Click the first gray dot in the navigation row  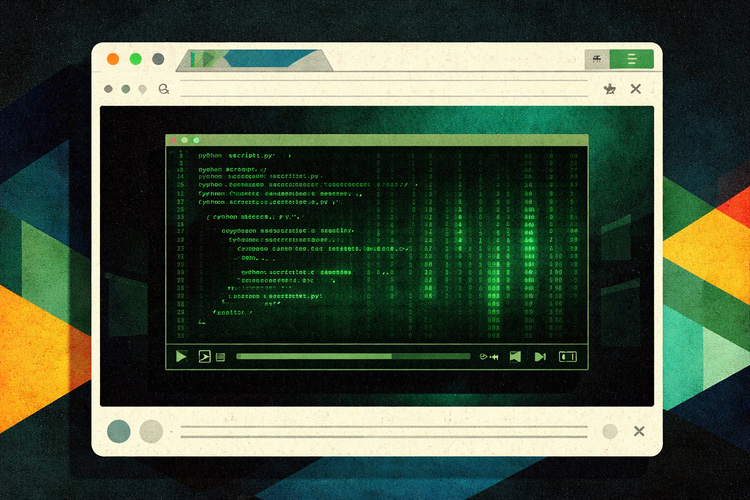(x=108, y=89)
